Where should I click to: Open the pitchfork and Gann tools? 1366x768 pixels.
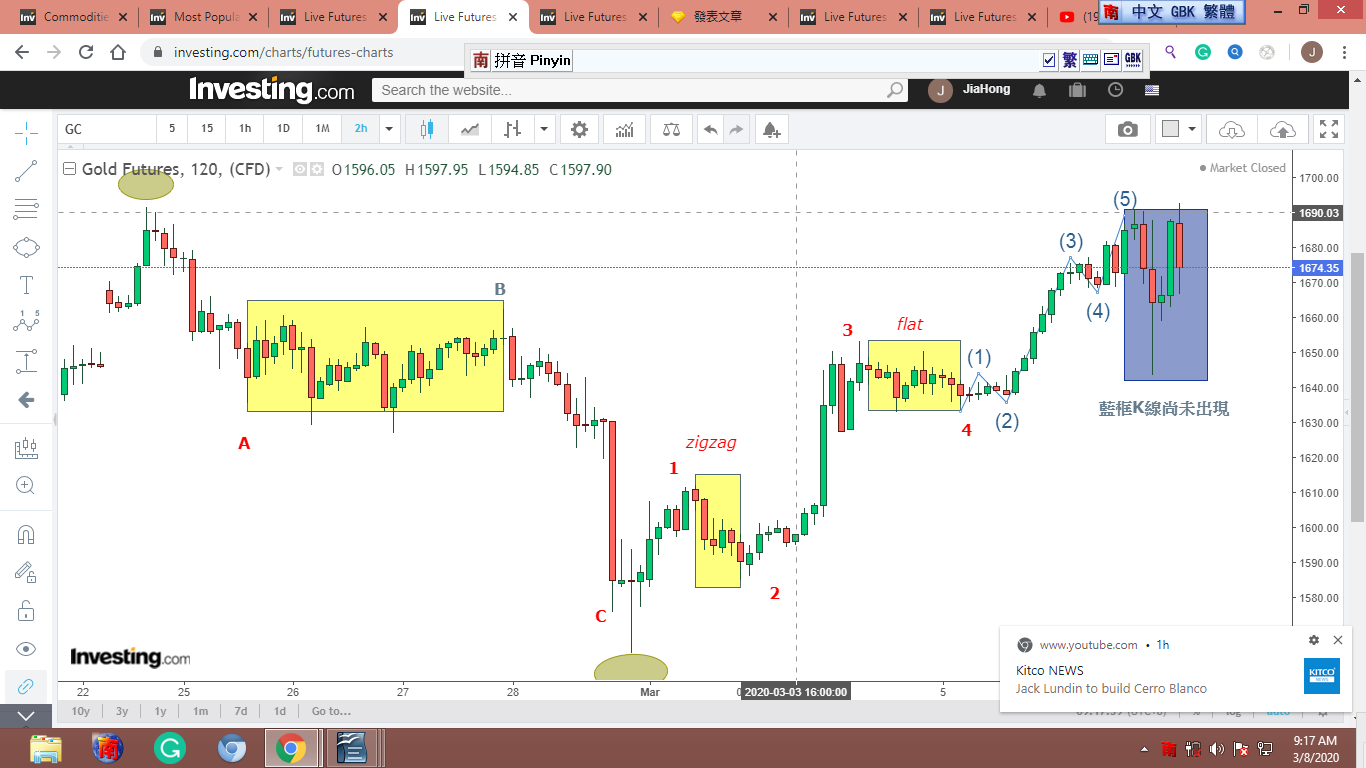[x=26, y=210]
